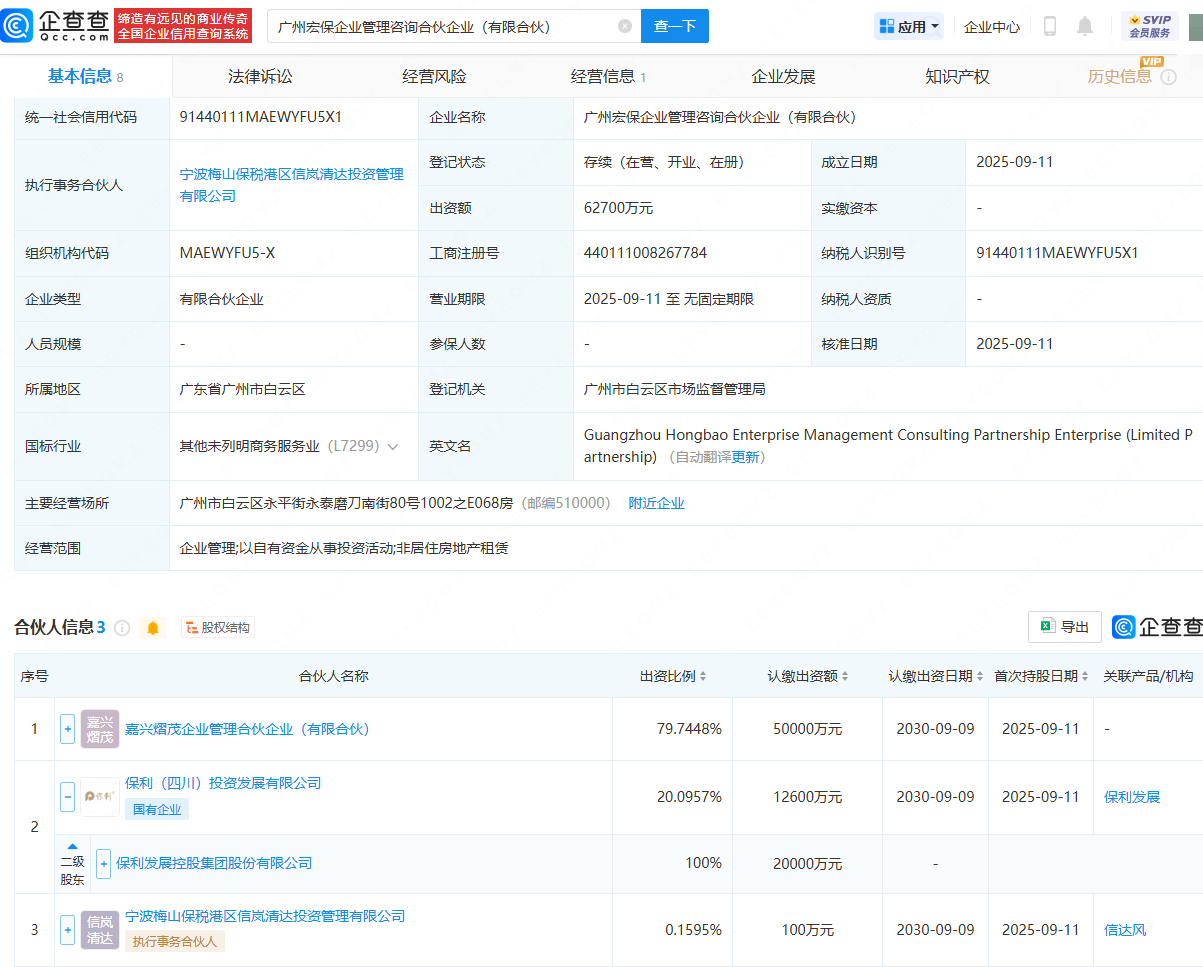1203x967 pixels.
Task: Click the 0.1595% share cell
Action: tap(693, 929)
